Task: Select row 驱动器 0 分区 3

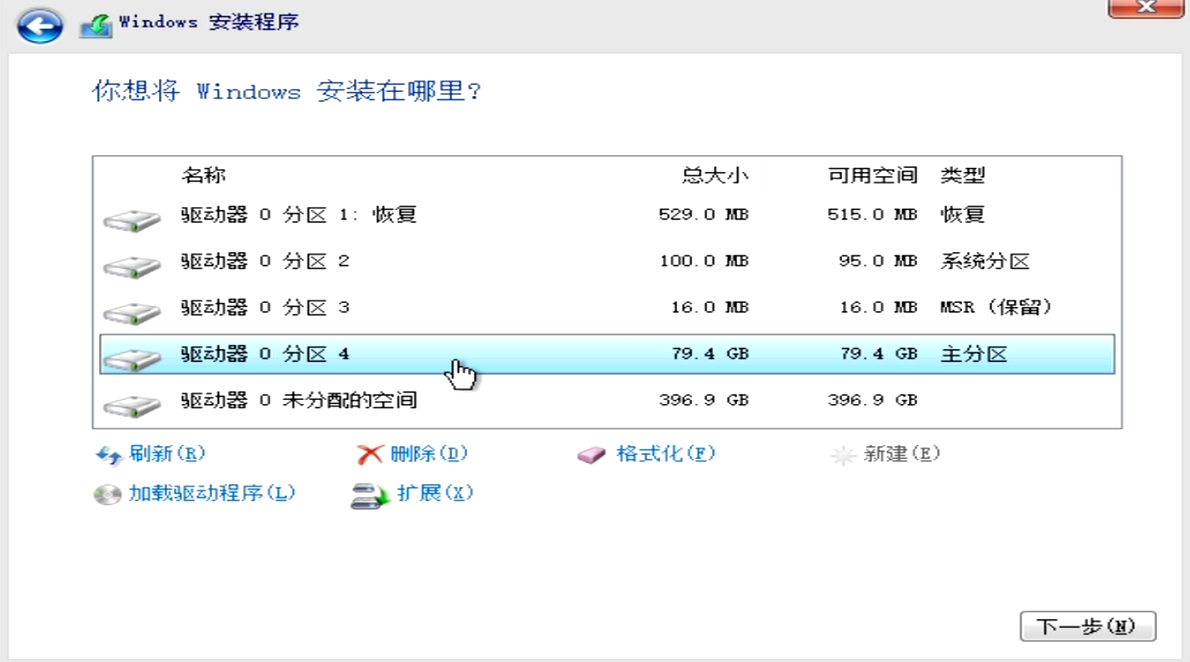Action: pyautogui.click(x=607, y=307)
